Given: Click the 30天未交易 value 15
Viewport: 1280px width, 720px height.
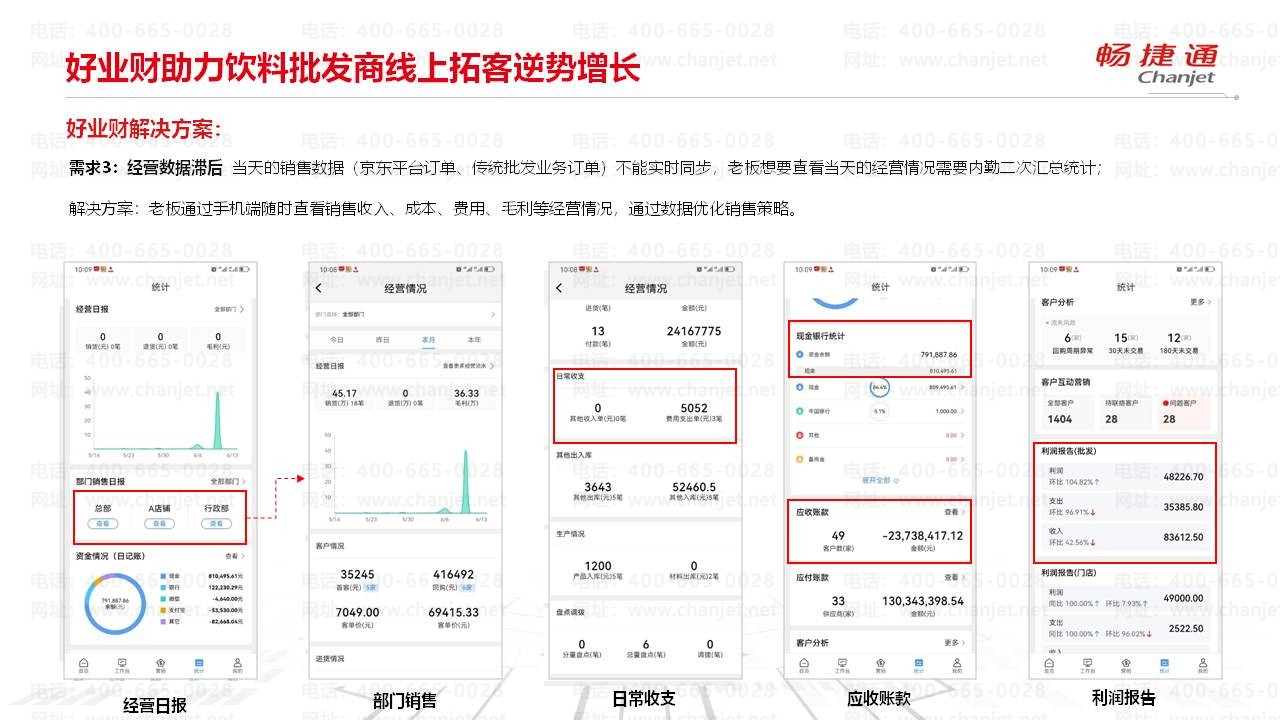Looking at the screenshot, I should pyautogui.click(x=1122, y=337).
